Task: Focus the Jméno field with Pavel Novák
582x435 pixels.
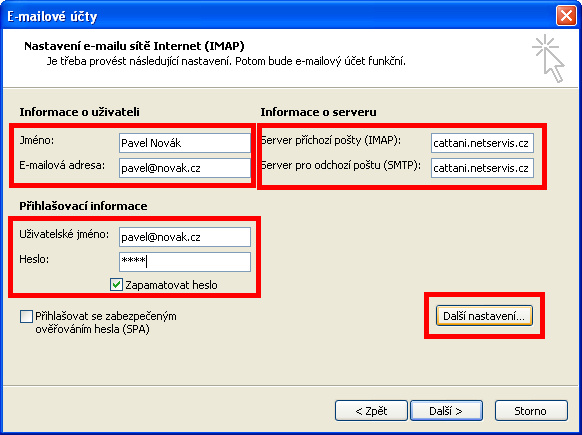Action: click(185, 143)
